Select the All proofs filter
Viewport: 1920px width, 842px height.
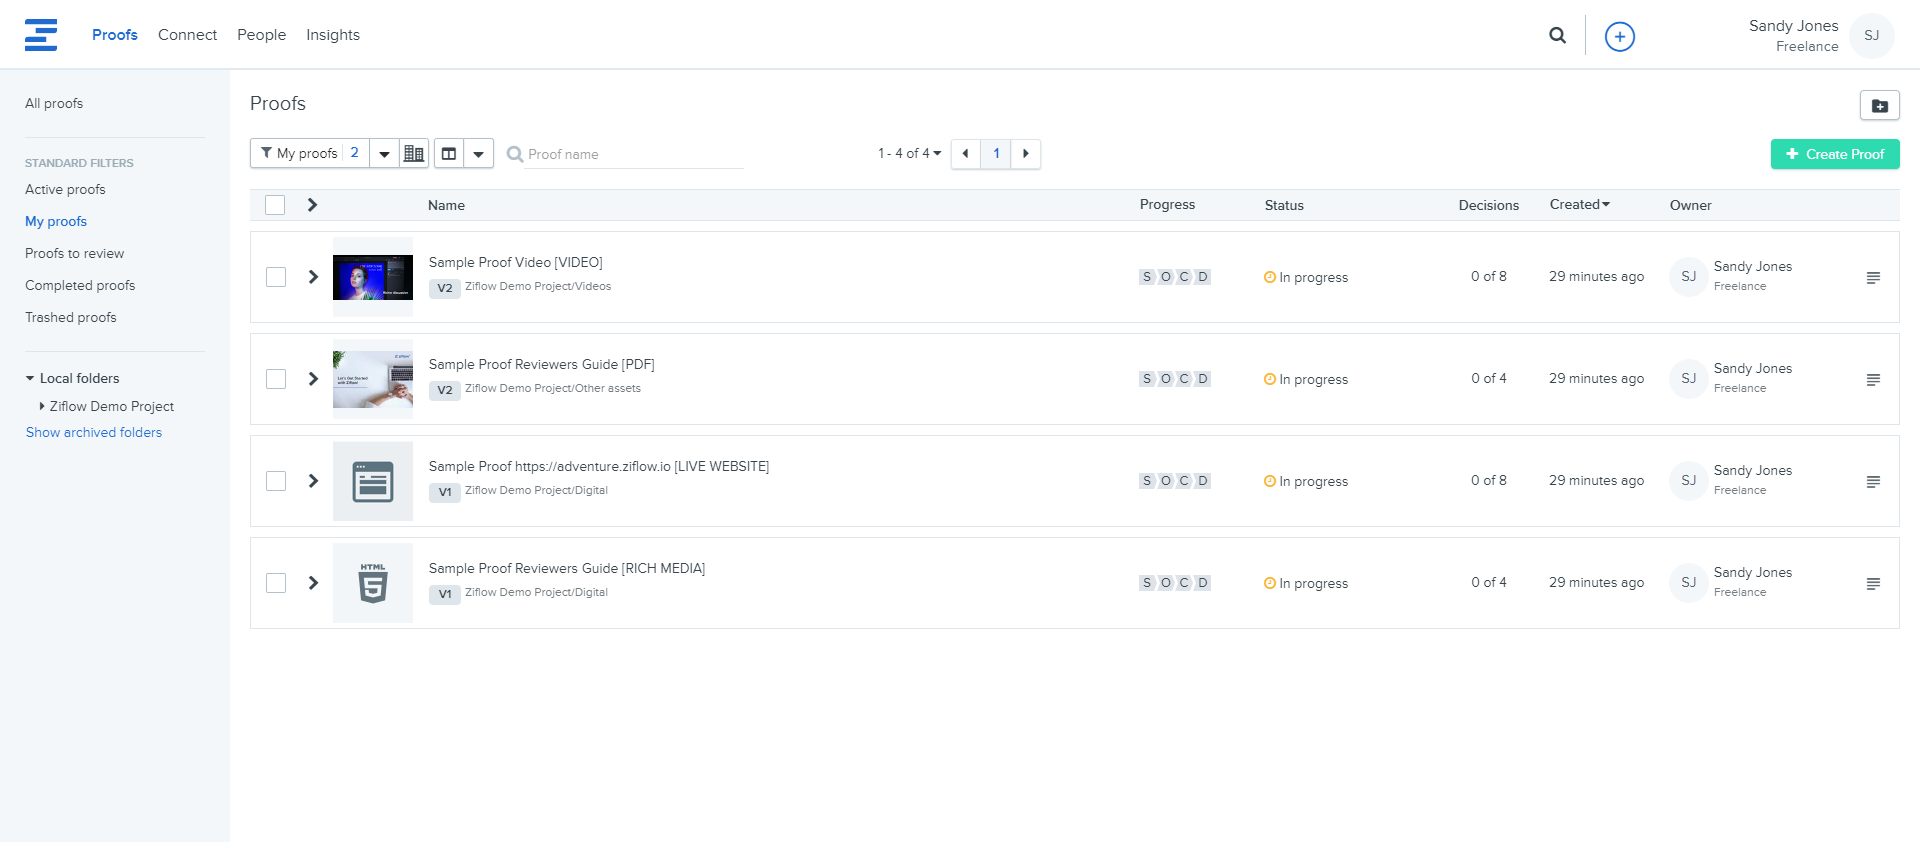54,103
